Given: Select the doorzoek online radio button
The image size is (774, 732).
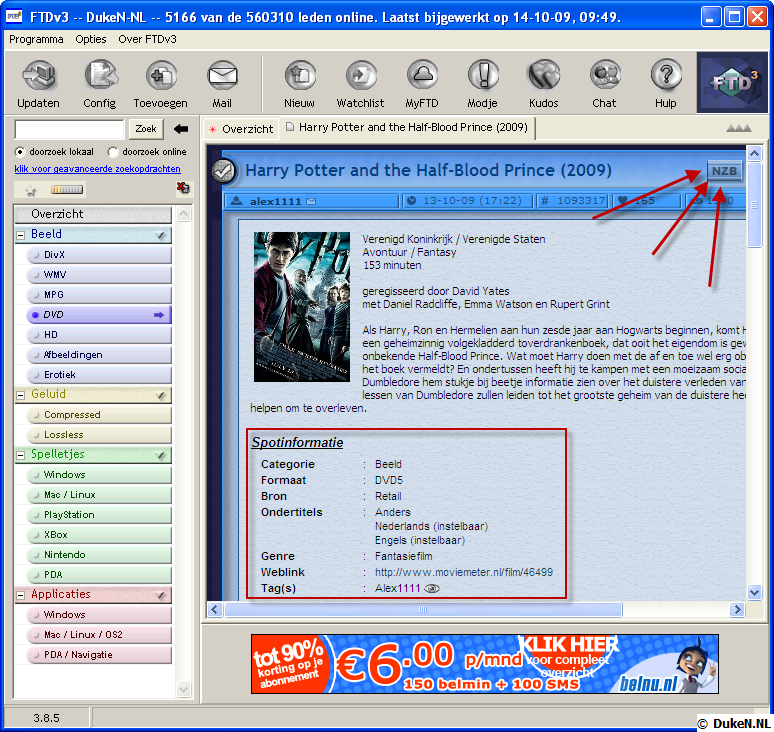Looking at the screenshot, I should click(113, 152).
